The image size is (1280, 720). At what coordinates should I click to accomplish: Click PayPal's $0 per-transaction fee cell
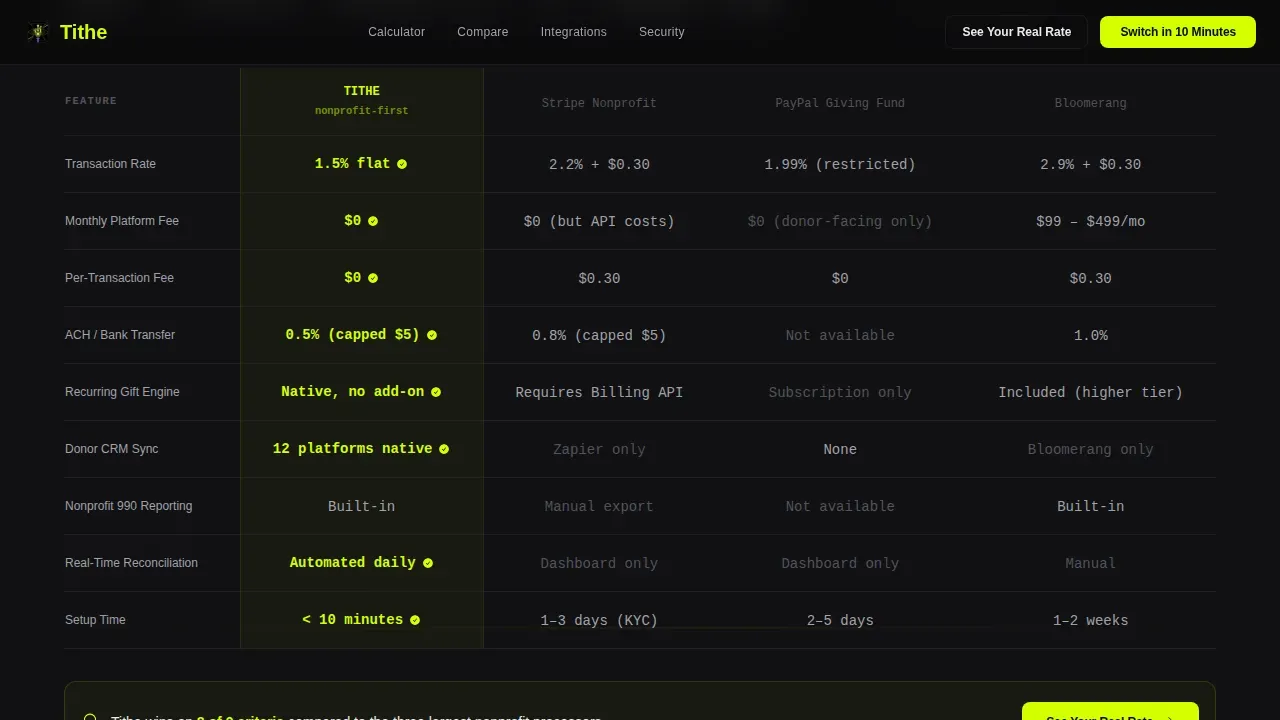click(x=840, y=279)
